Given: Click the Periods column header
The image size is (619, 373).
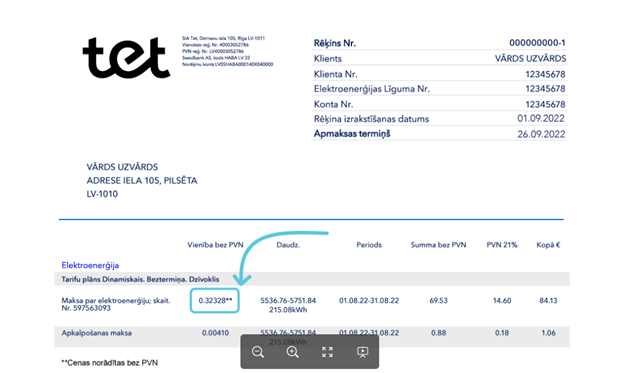Looking at the screenshot, I should point(369,245).
